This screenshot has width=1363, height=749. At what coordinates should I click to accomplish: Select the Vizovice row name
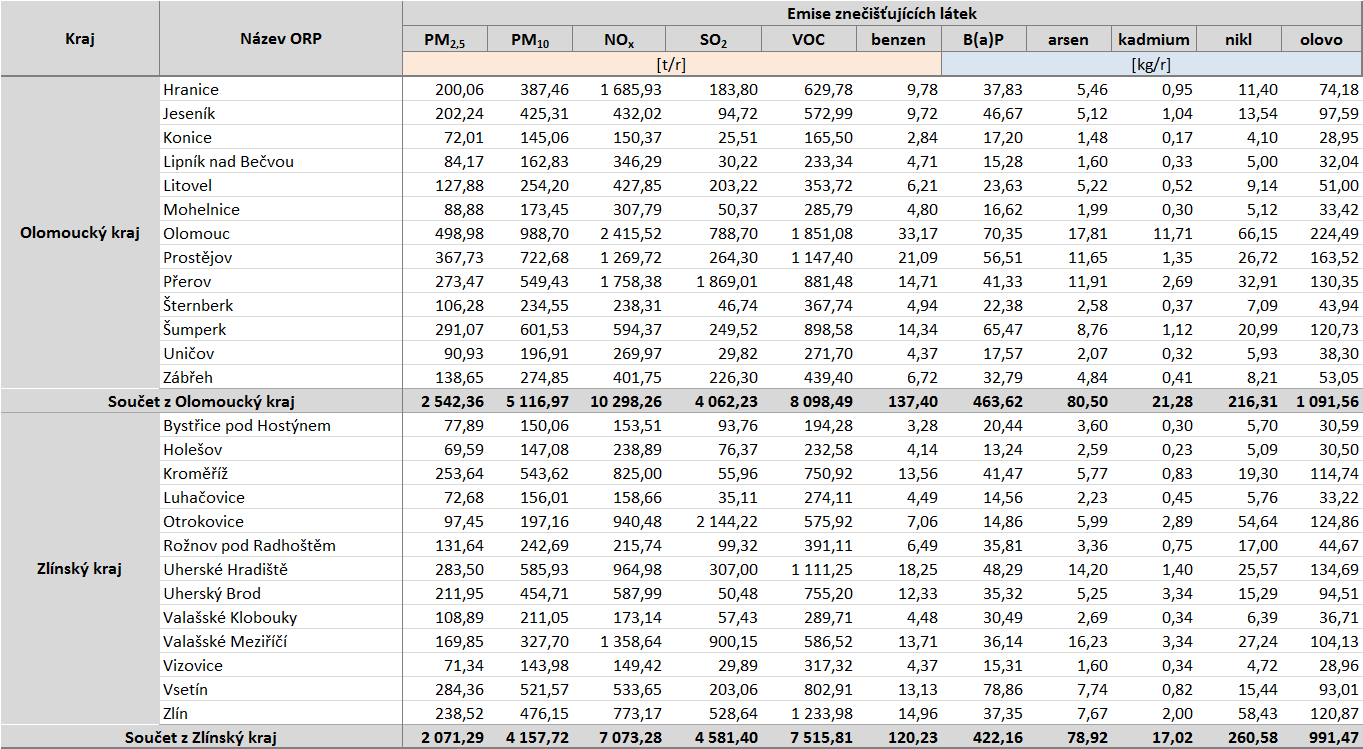[x=194, y=665]
